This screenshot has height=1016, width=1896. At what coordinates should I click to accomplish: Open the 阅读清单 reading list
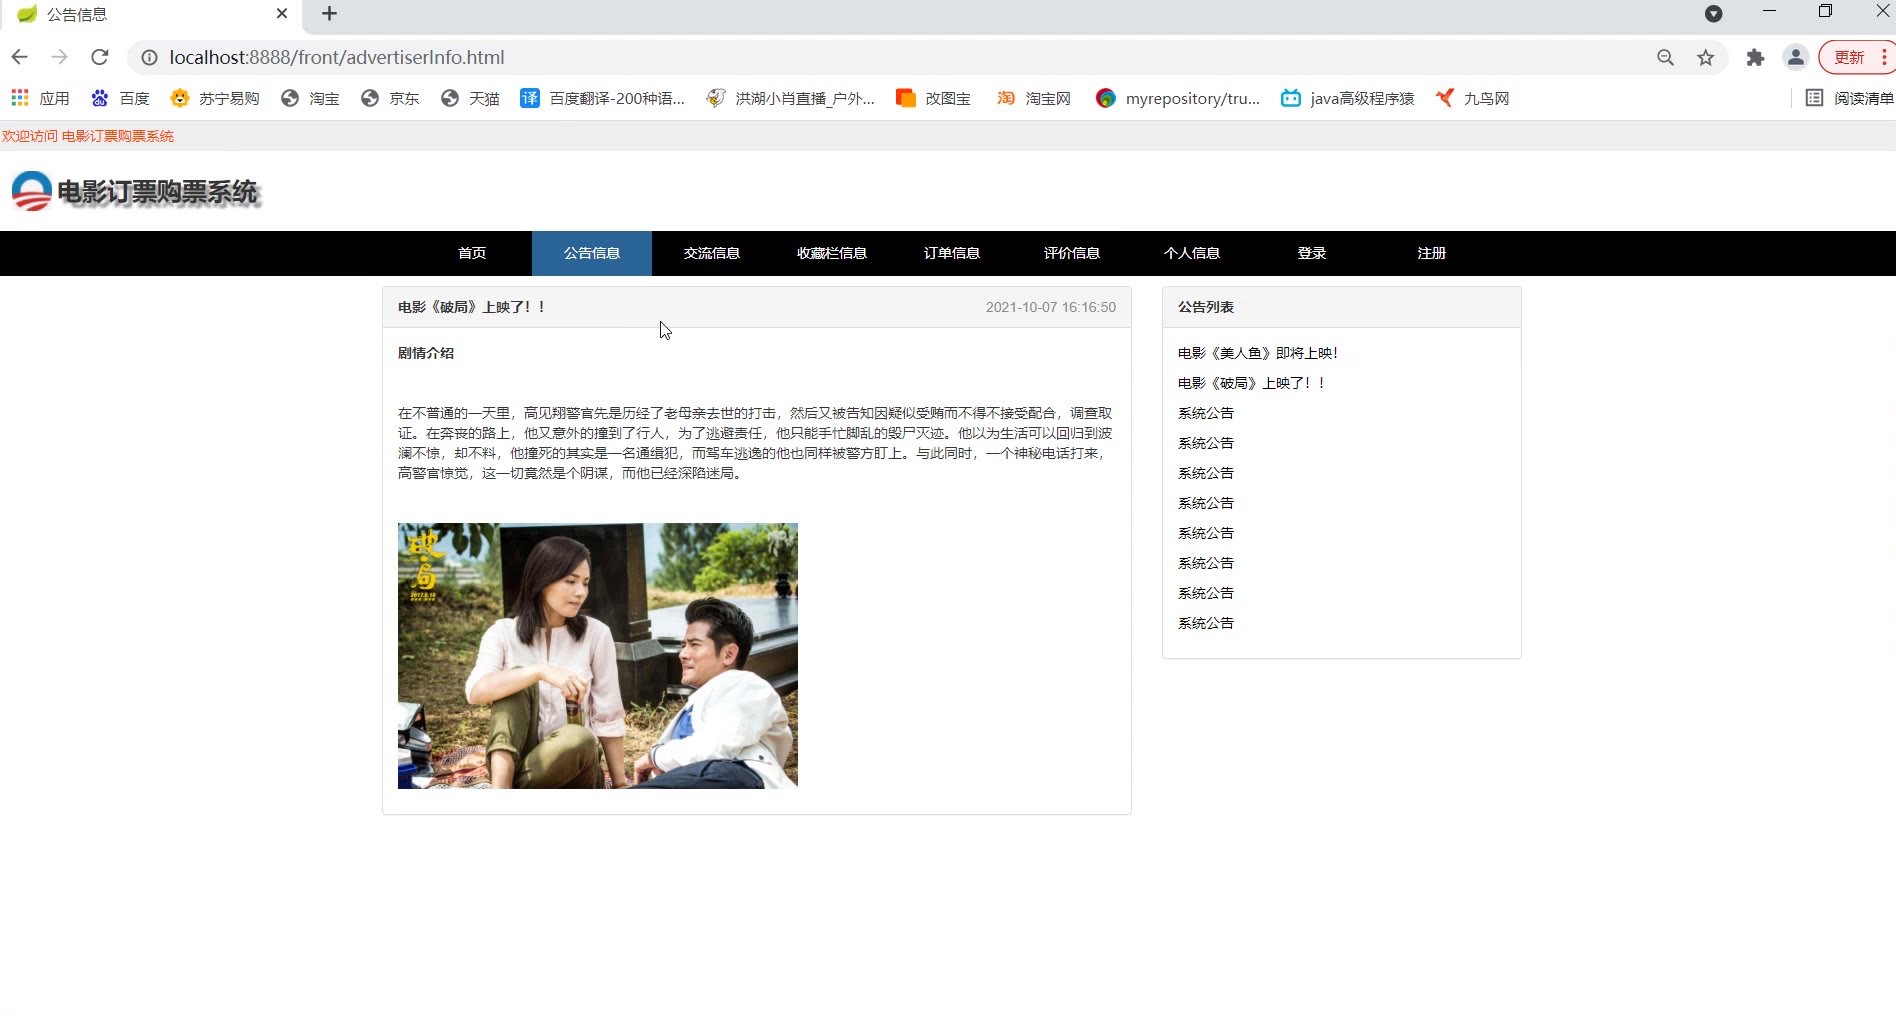click(x=1849, y=98)
